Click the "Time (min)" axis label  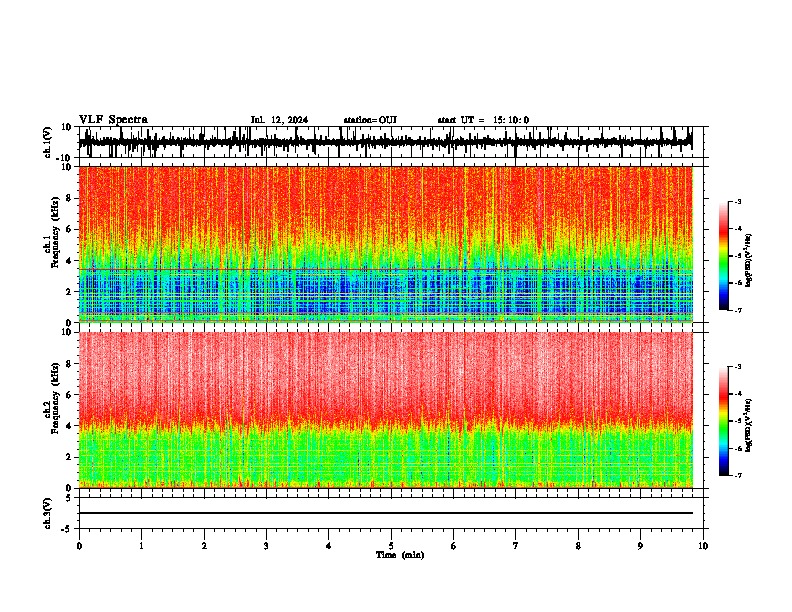point(400,555)
